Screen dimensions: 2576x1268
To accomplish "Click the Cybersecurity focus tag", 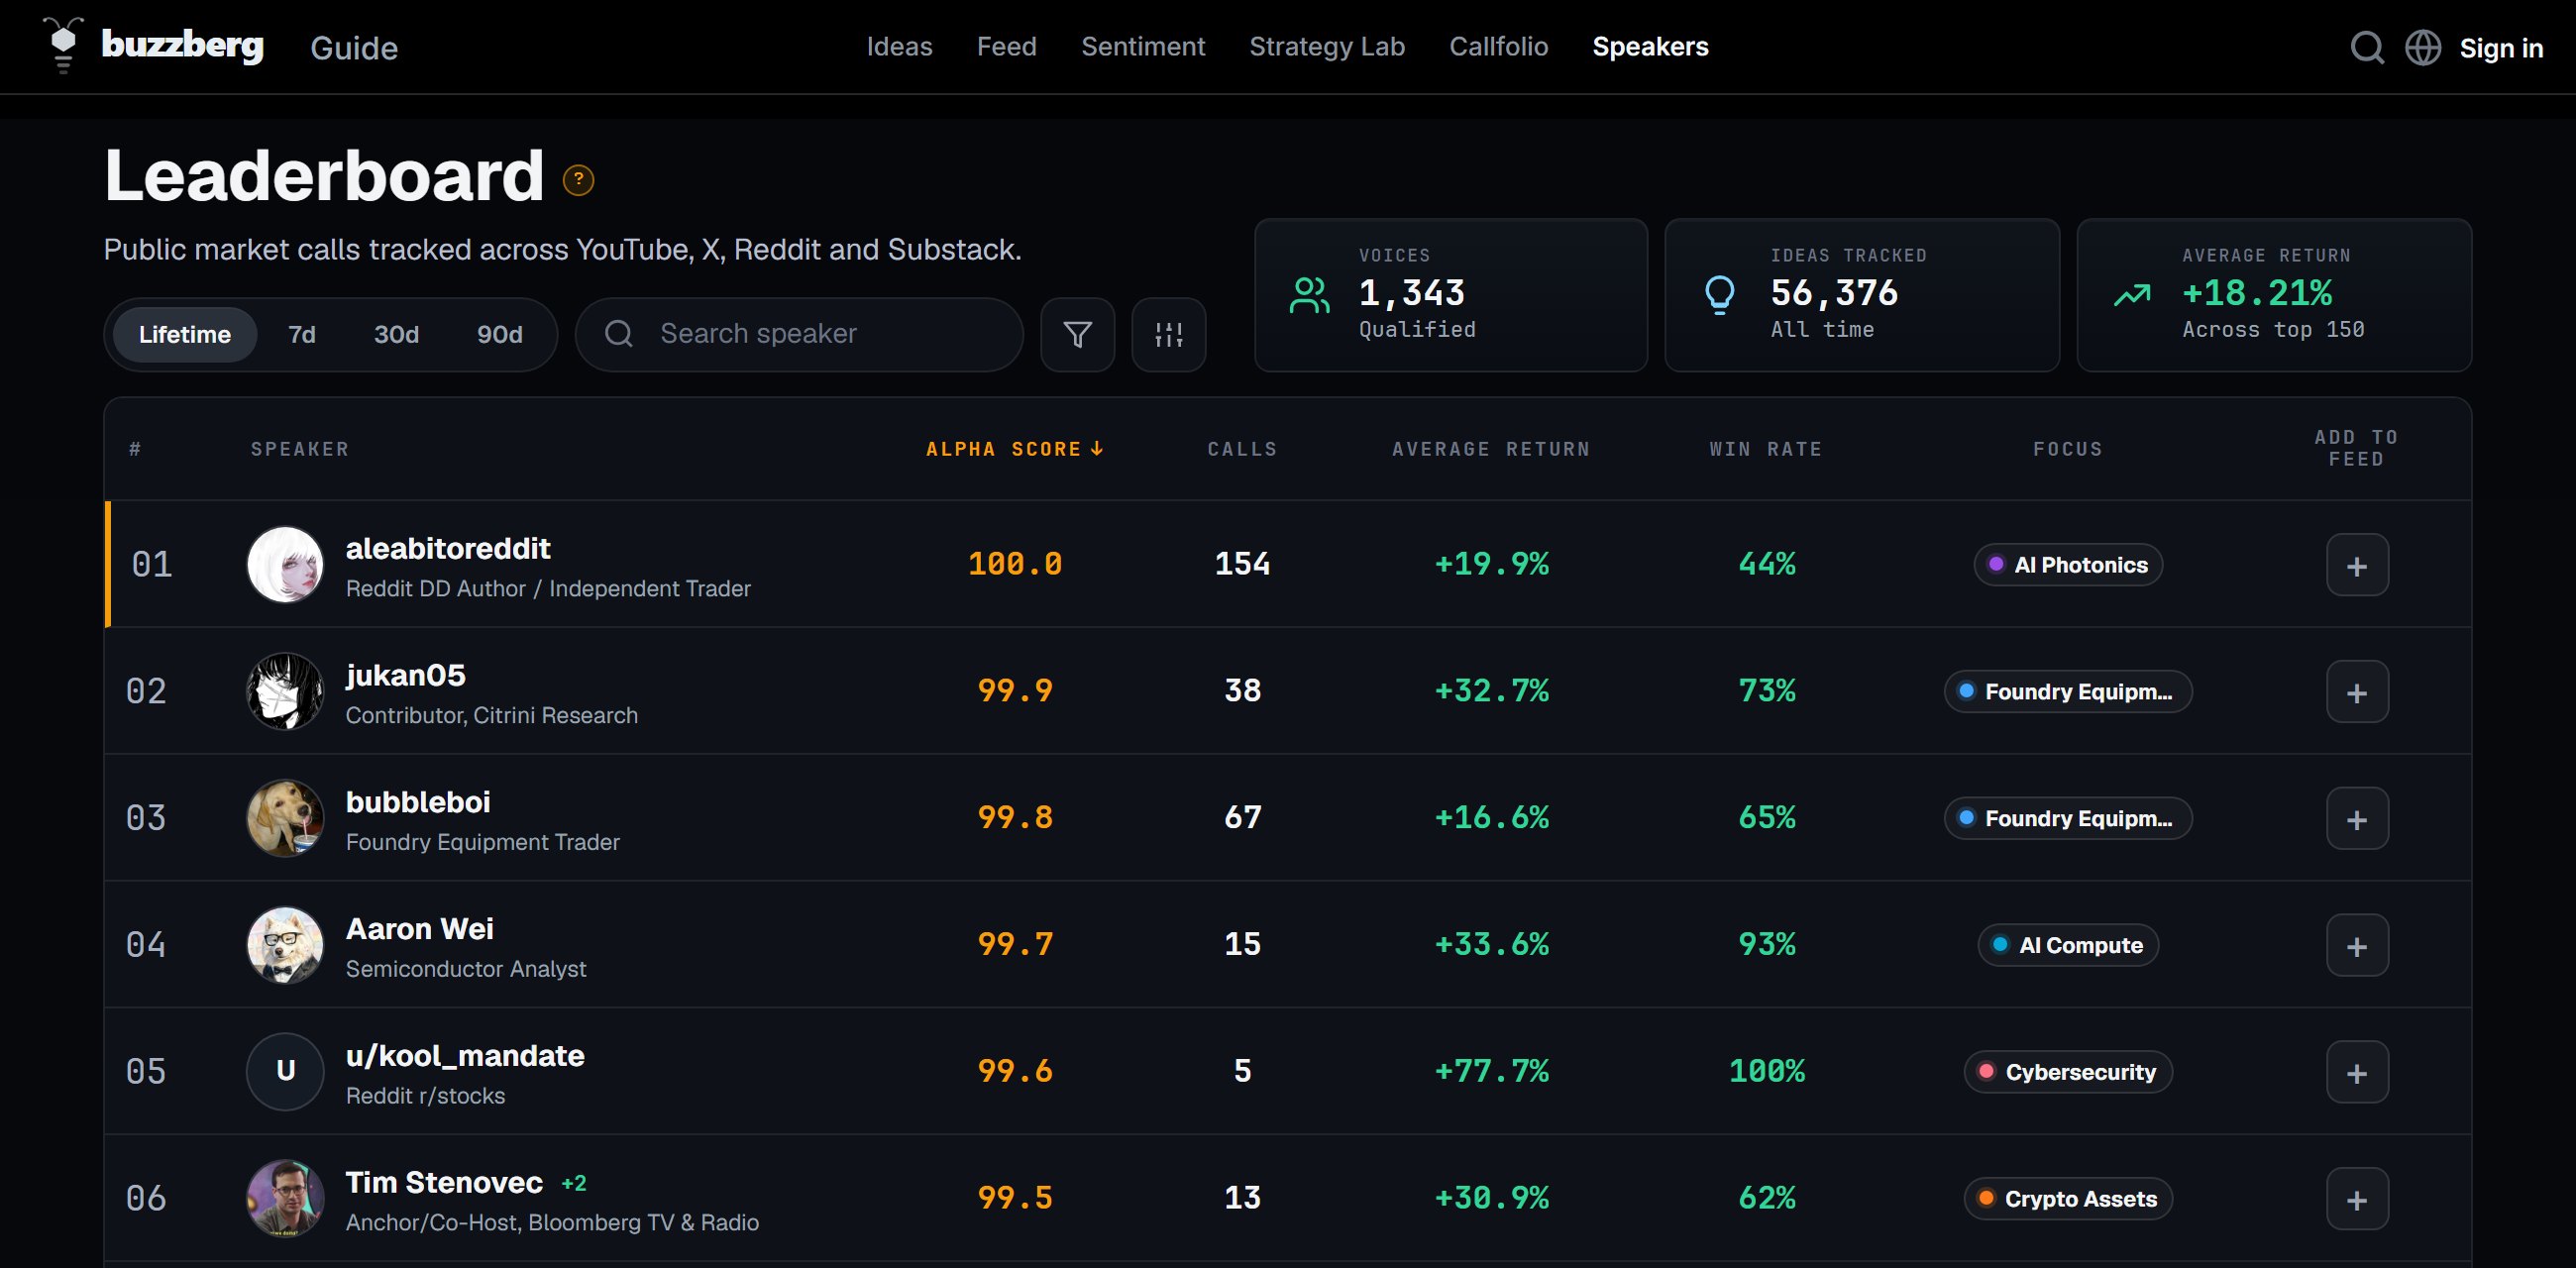I will pos(2068,1072).
